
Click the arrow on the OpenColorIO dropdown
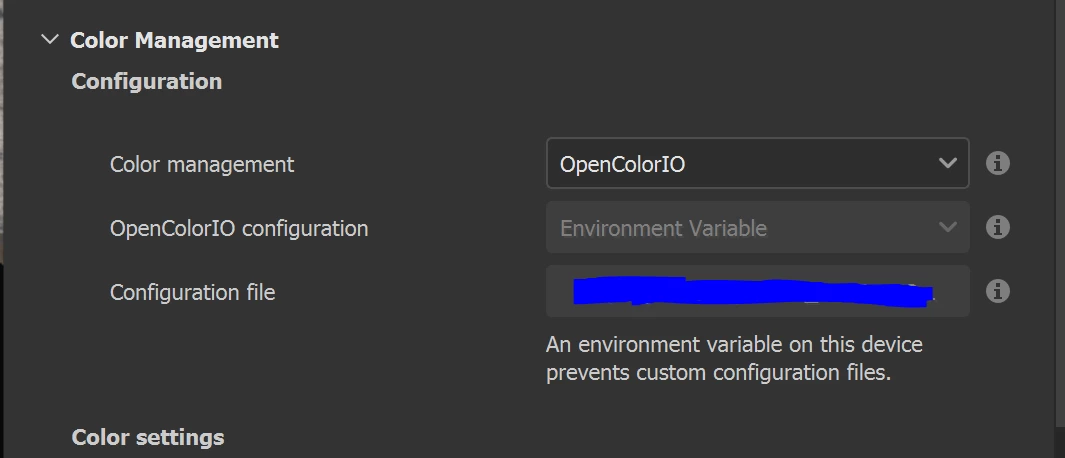[x=947, y=163]
